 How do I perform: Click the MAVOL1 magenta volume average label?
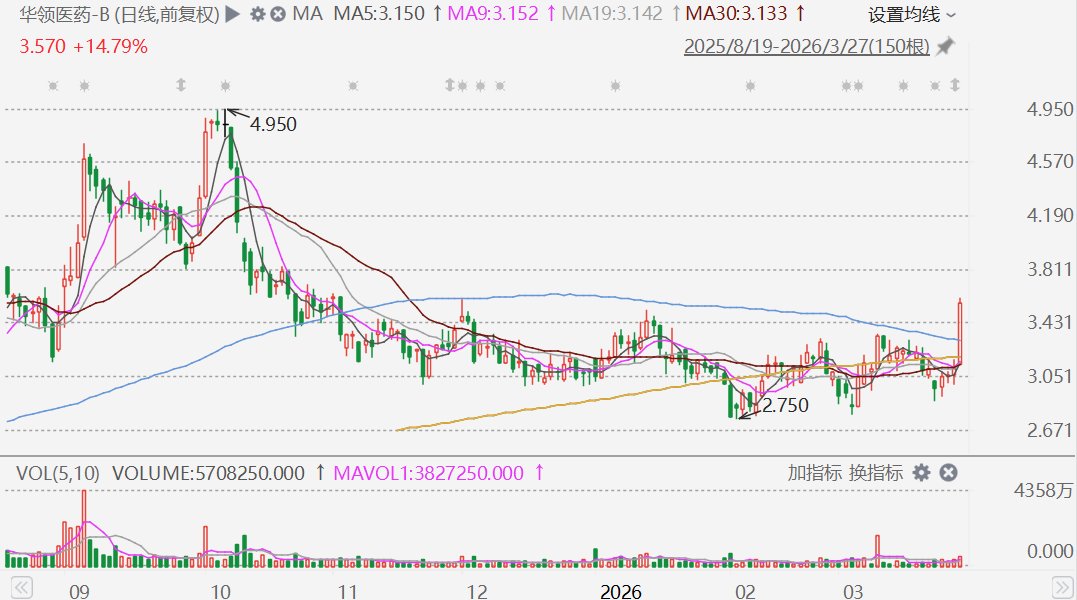pyautogui.click(x=428, y=473)
